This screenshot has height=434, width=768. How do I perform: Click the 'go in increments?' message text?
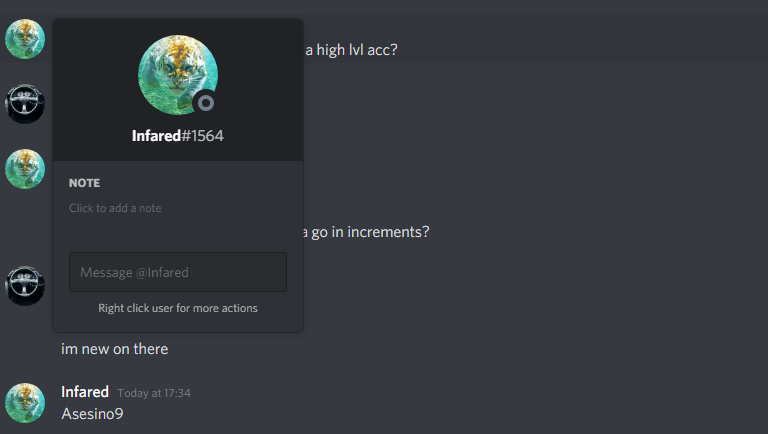[x=365, y=232]
